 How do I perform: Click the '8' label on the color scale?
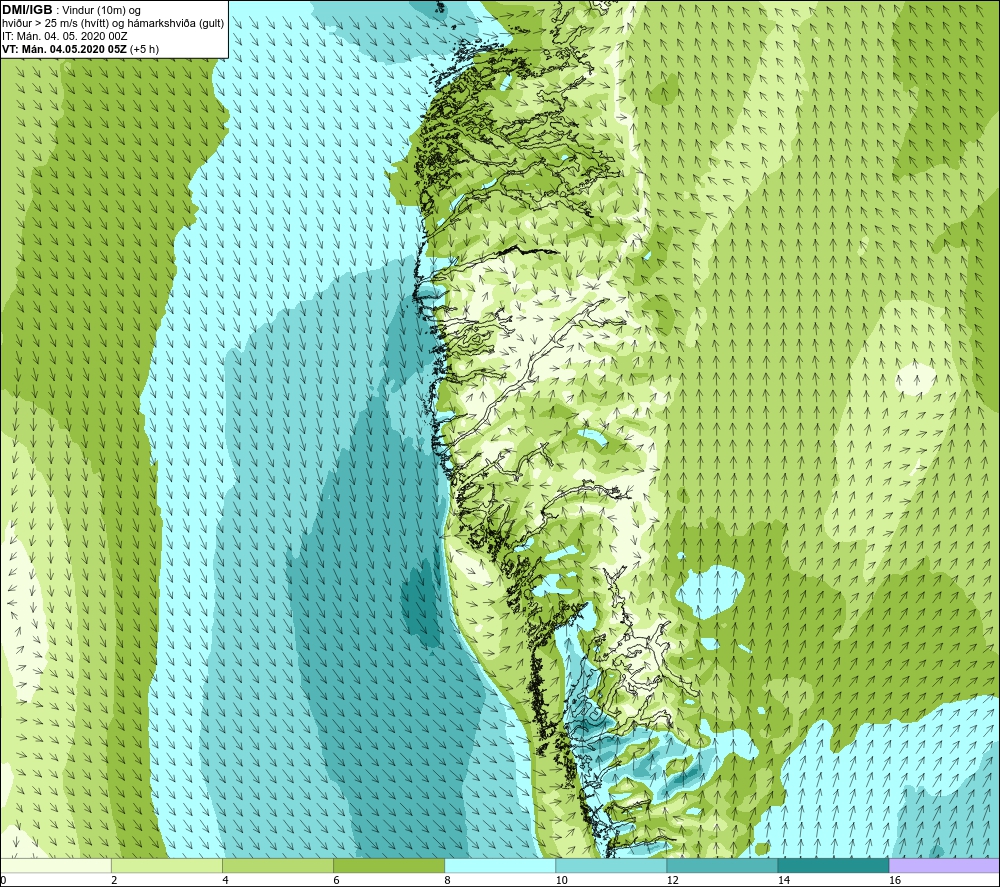click(447, 881)
